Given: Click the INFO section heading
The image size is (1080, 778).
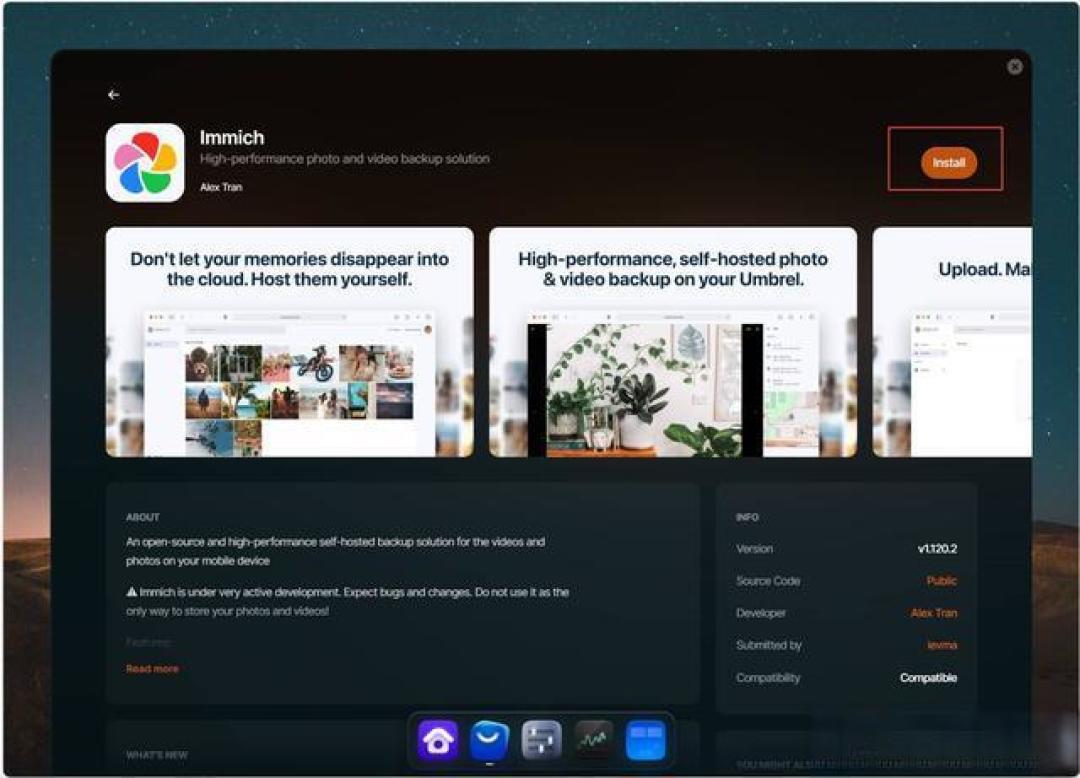Looking at the screenshot, I should [747, 517].
